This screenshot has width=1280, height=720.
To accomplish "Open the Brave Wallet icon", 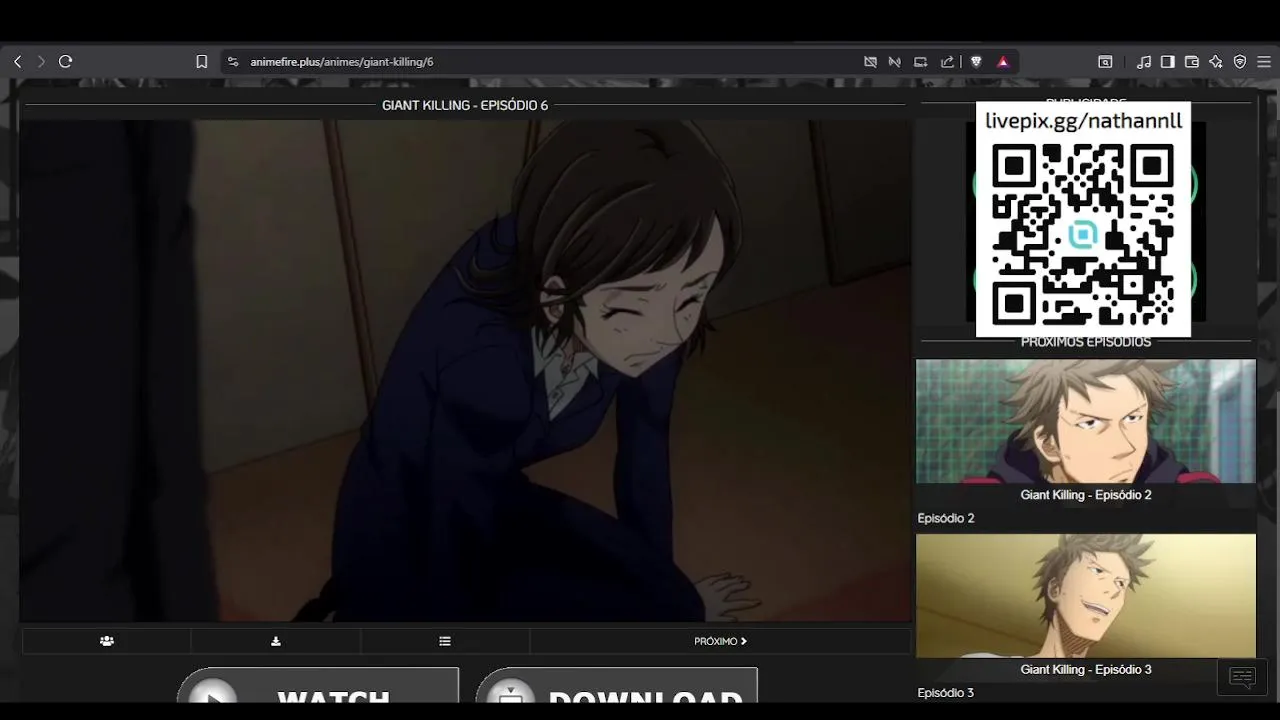I will 1191,62.
